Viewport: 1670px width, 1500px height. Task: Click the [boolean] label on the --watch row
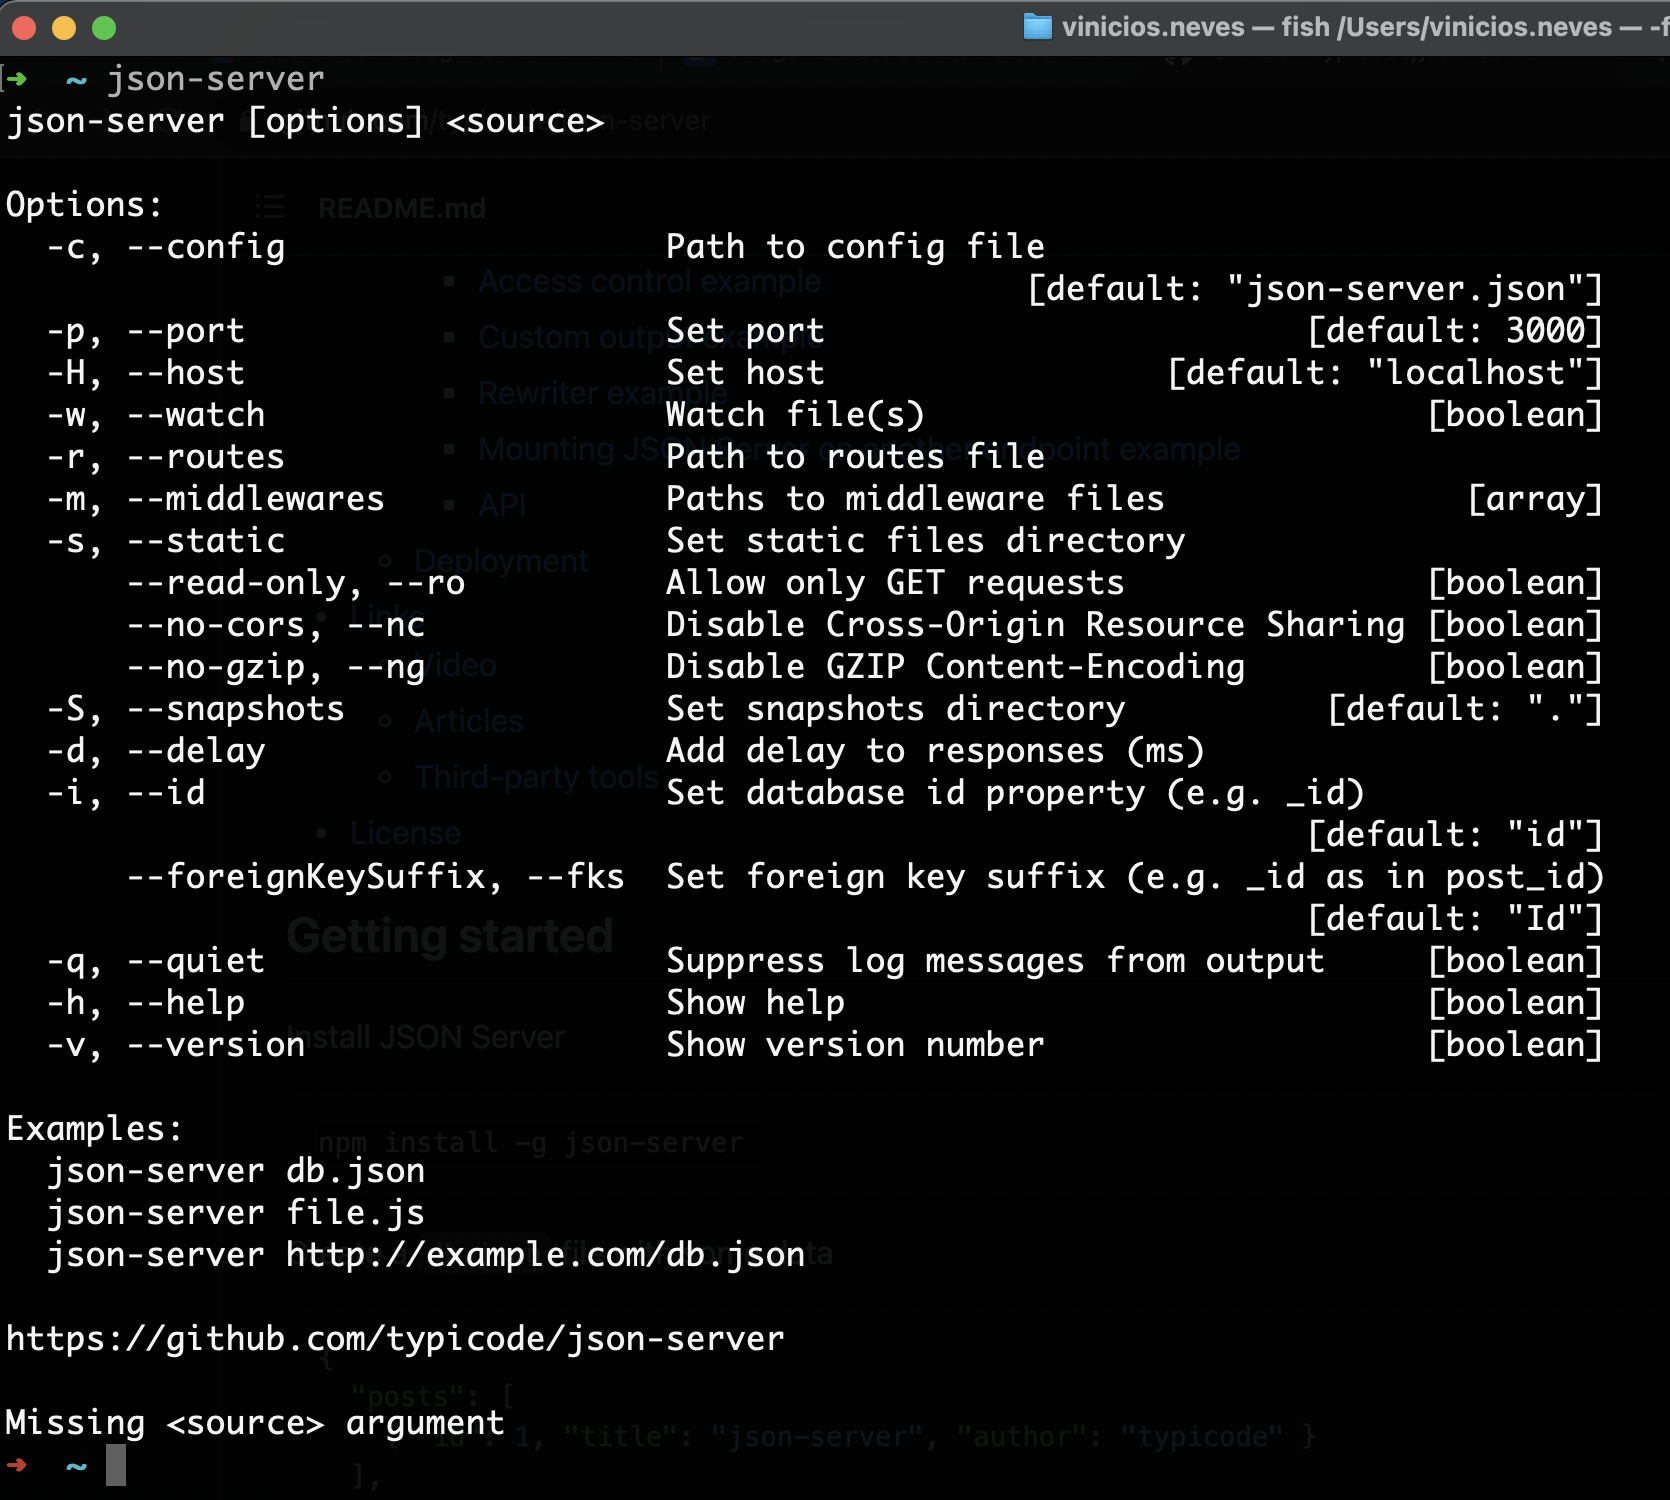[x=1516, y=415]
